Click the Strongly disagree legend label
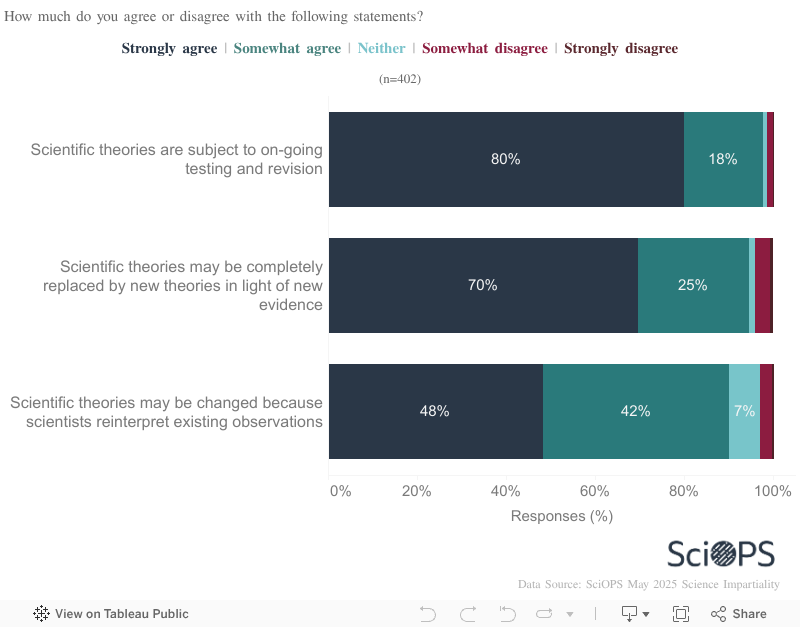Image resolution: width=800 pixels, height=627 pixels. coord(621,49)
